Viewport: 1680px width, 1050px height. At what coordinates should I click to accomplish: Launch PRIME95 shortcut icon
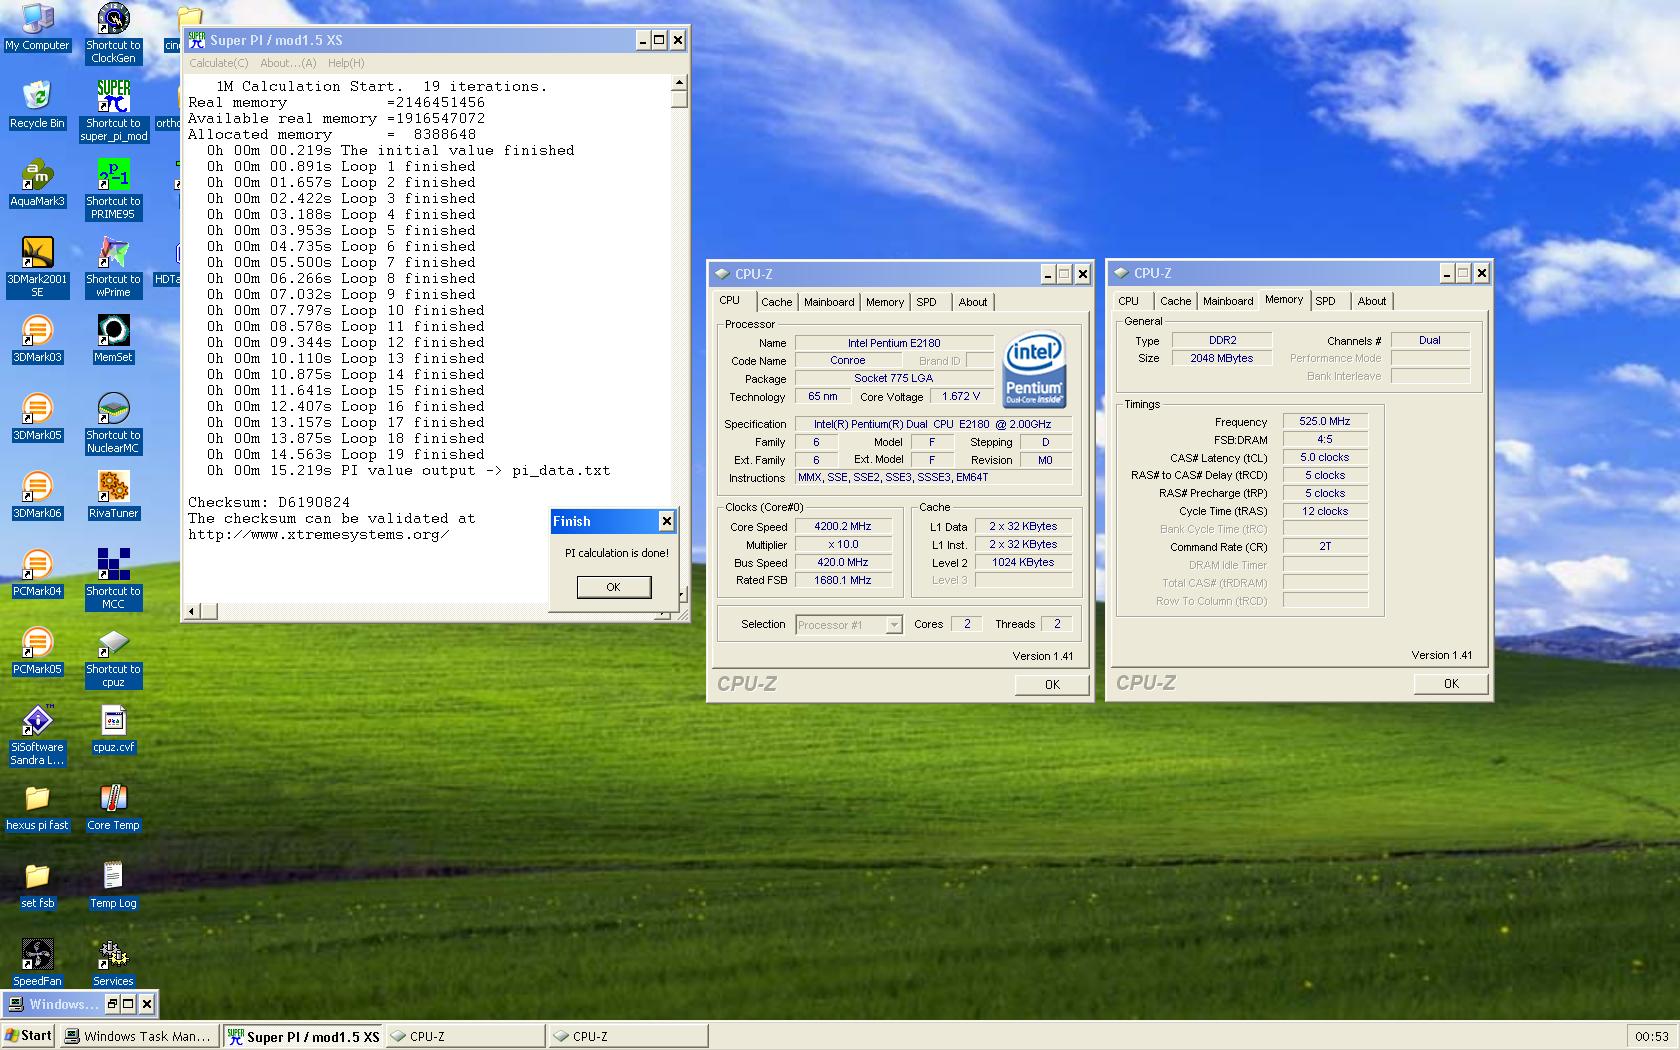(x=113, y=189)
